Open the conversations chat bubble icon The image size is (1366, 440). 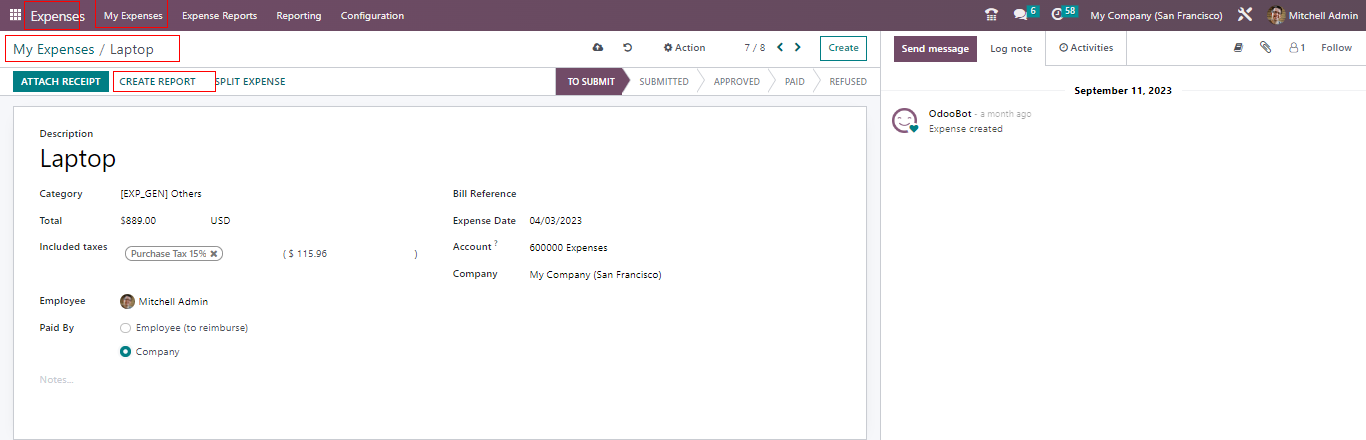(1020, 15)
